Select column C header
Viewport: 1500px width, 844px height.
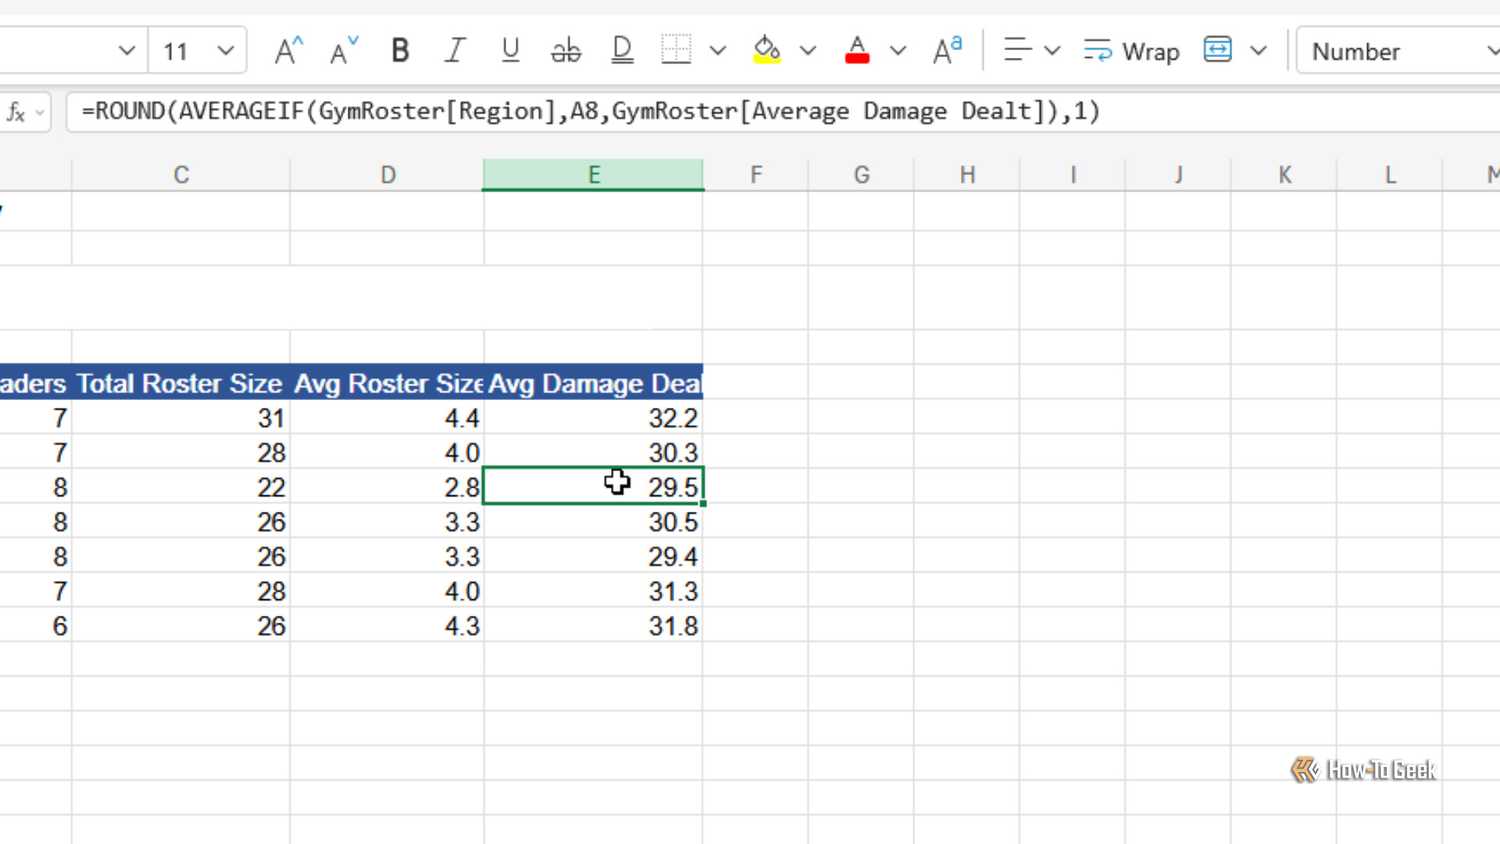181,175
